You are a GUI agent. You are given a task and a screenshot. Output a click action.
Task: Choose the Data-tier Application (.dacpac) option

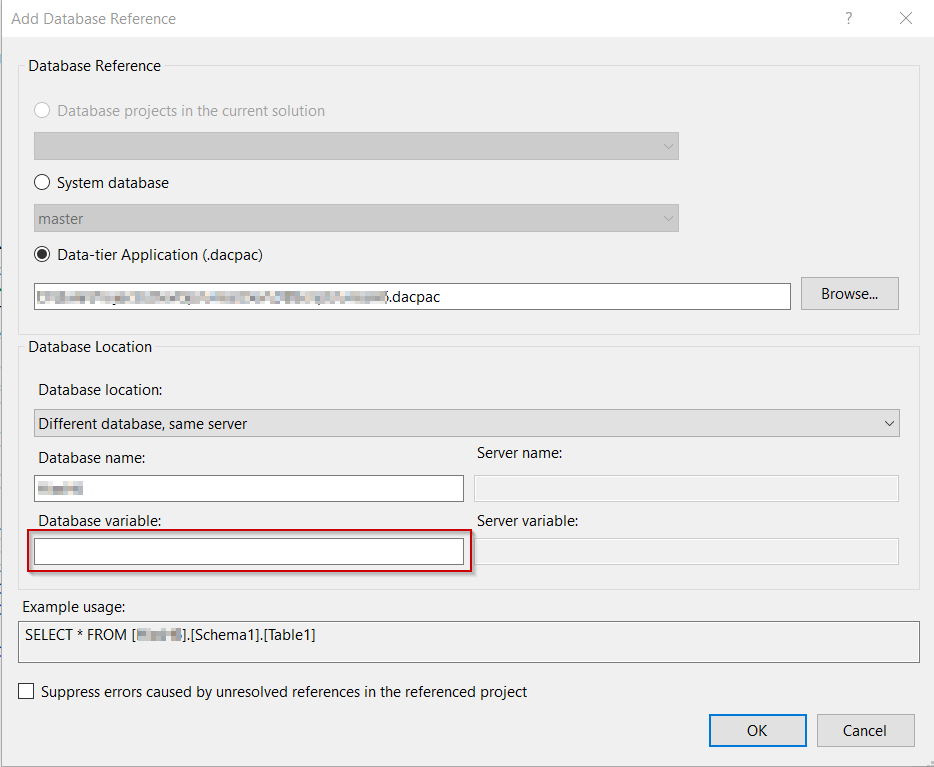(43, 255)
